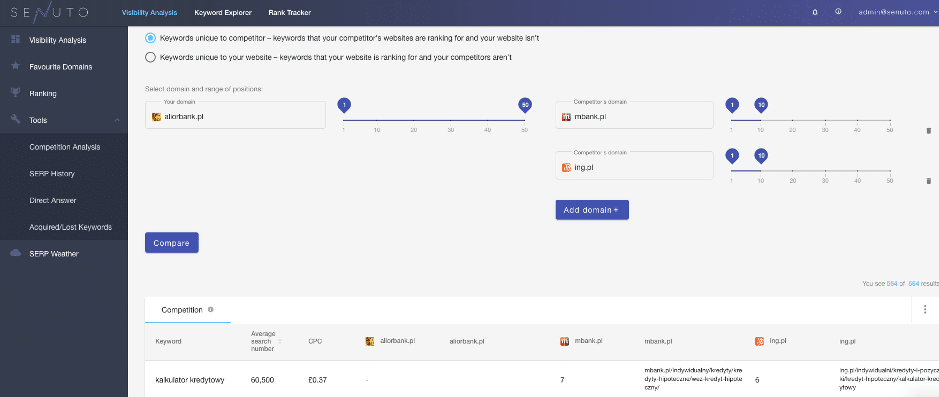Open SERP History in sidebar

tap(52, 174)
